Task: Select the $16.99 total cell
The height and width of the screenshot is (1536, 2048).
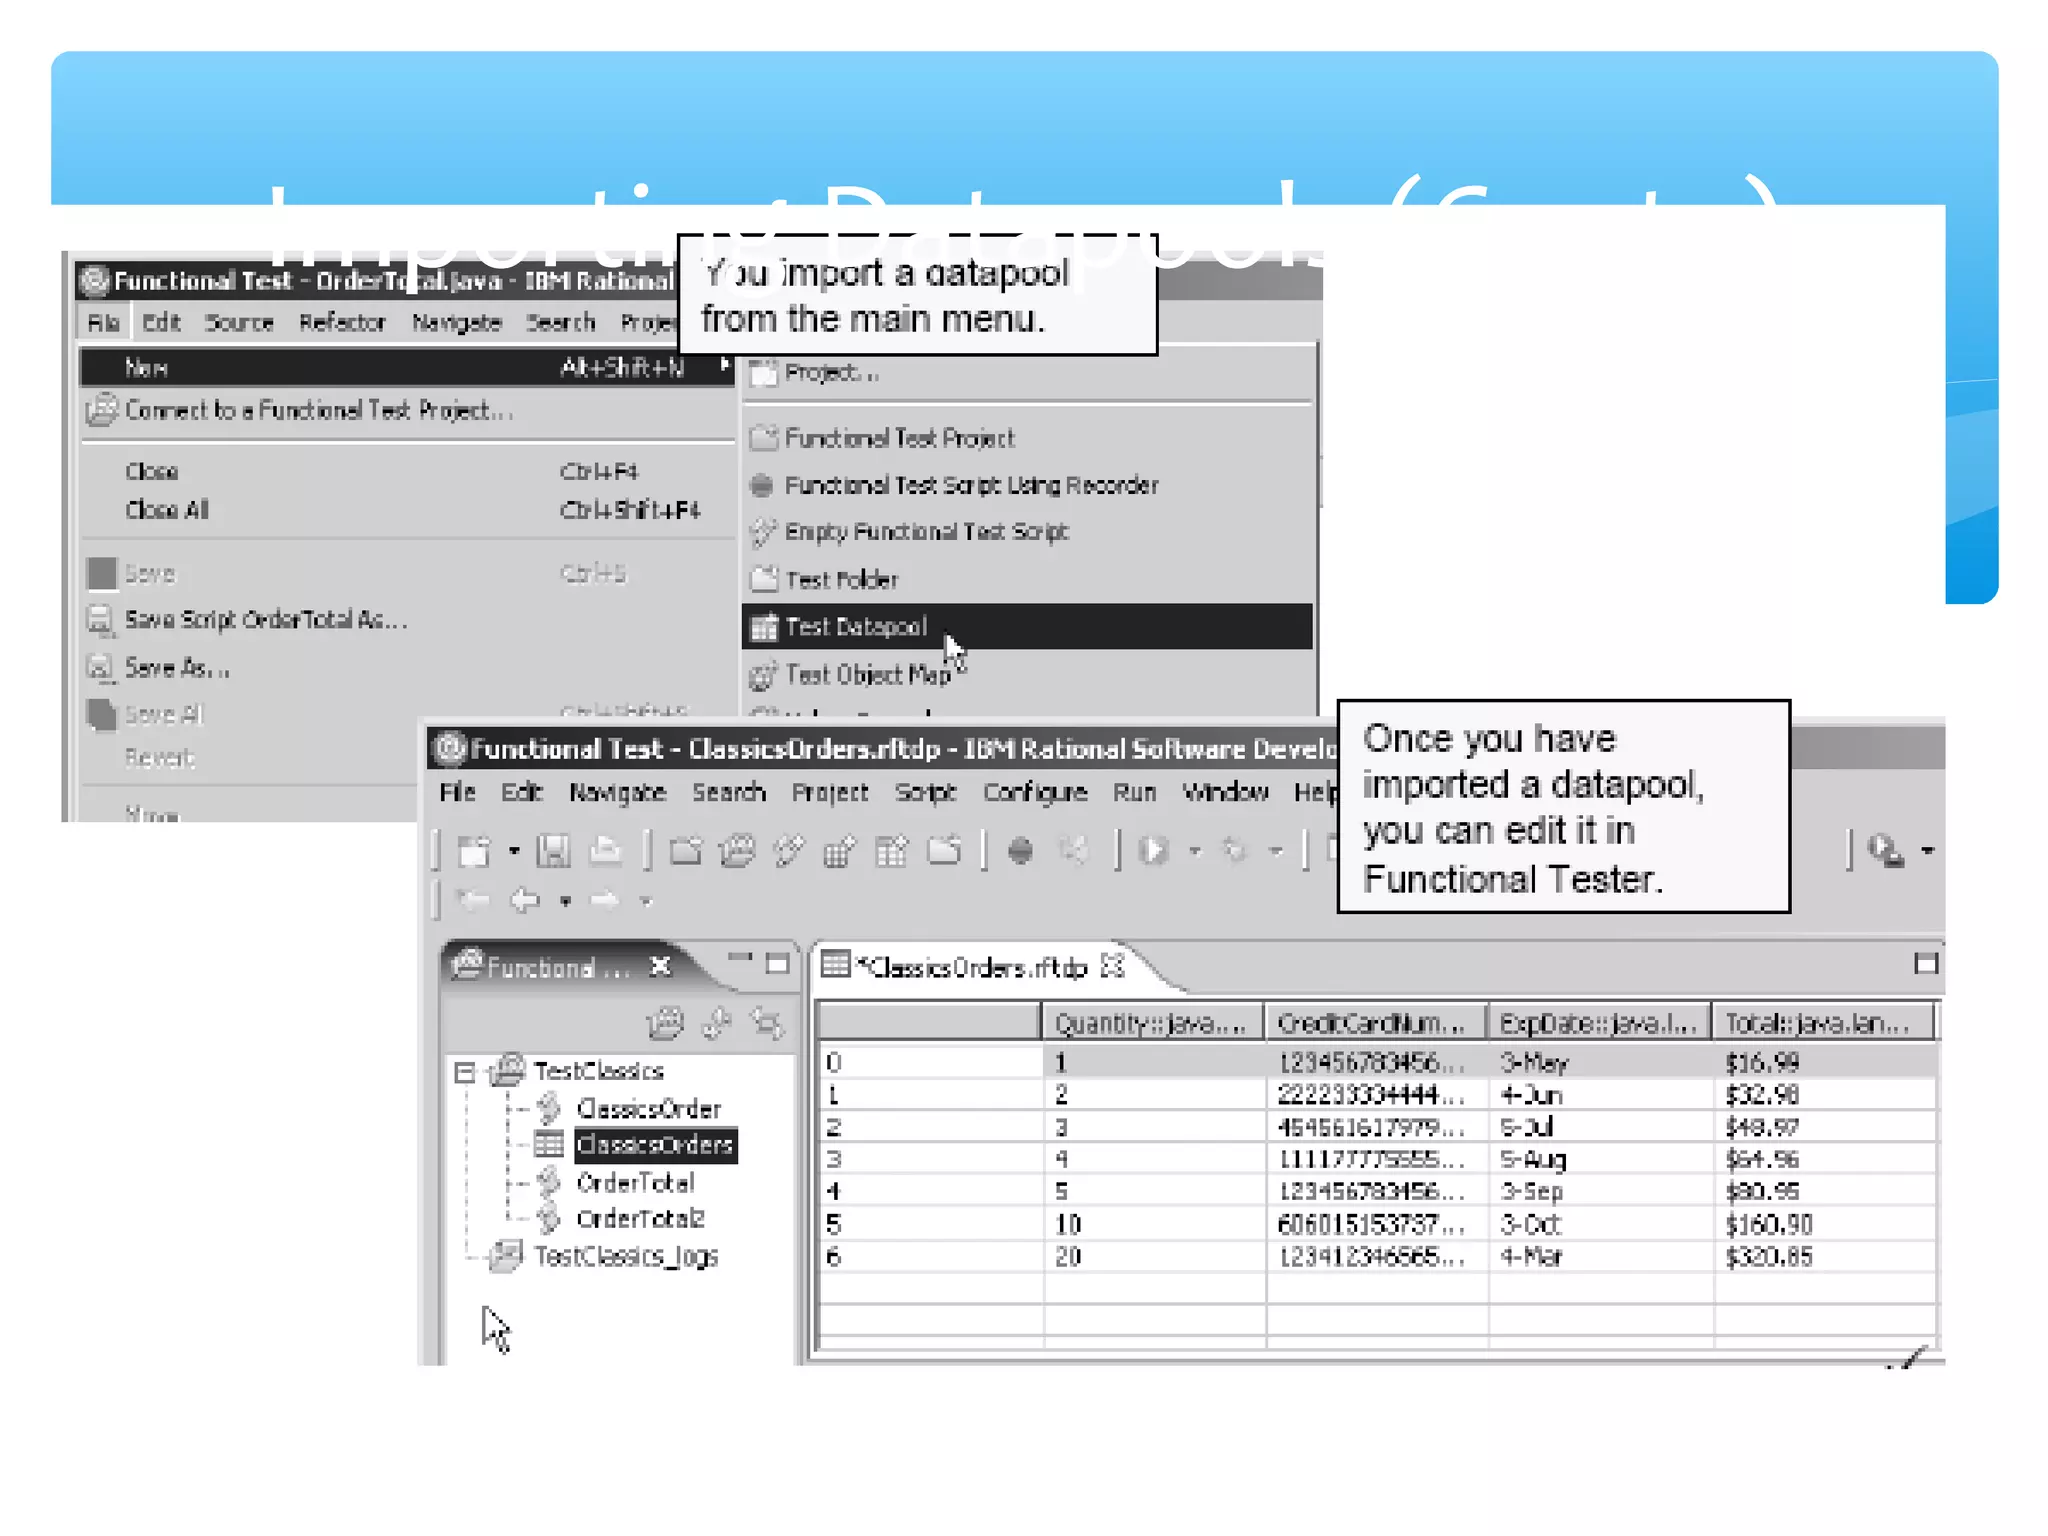Action: point(1824,1062)
